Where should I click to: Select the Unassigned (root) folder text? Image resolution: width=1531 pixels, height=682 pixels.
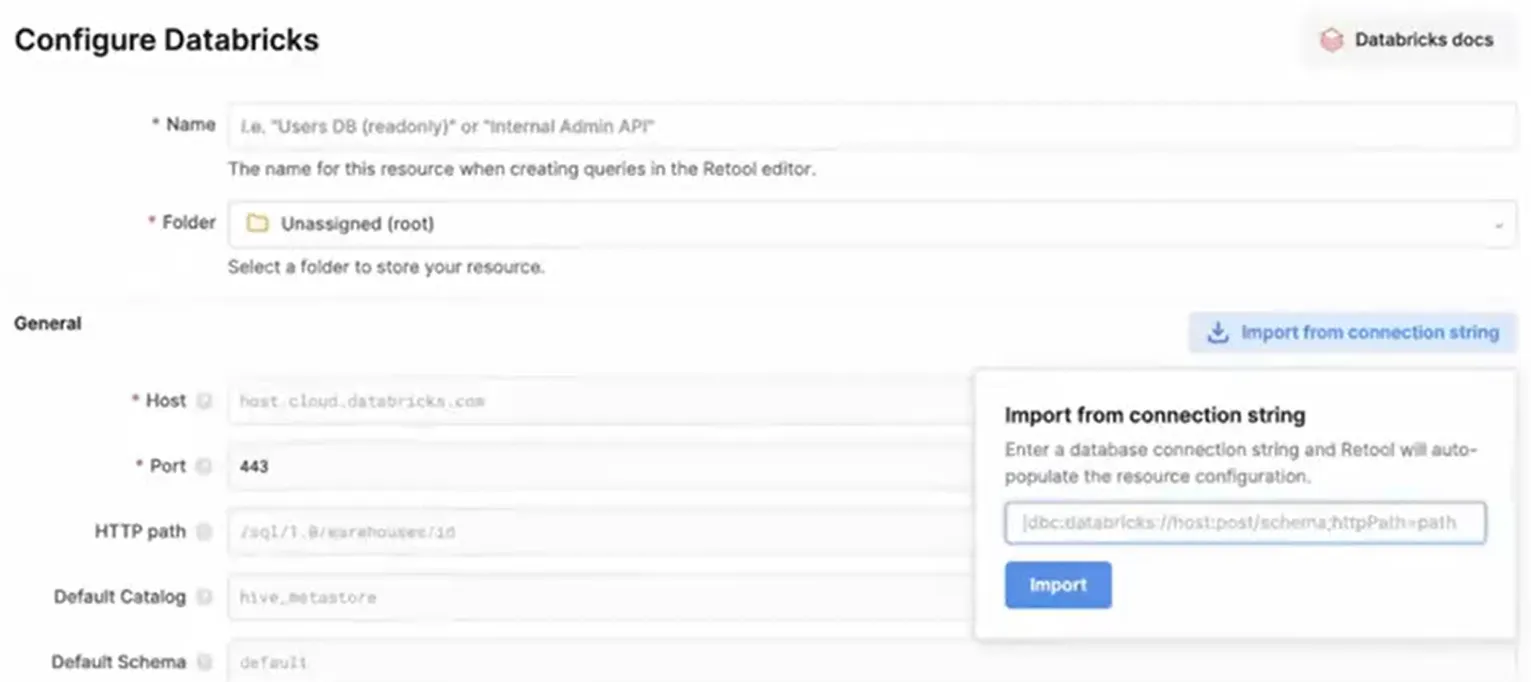pos(357,224)
